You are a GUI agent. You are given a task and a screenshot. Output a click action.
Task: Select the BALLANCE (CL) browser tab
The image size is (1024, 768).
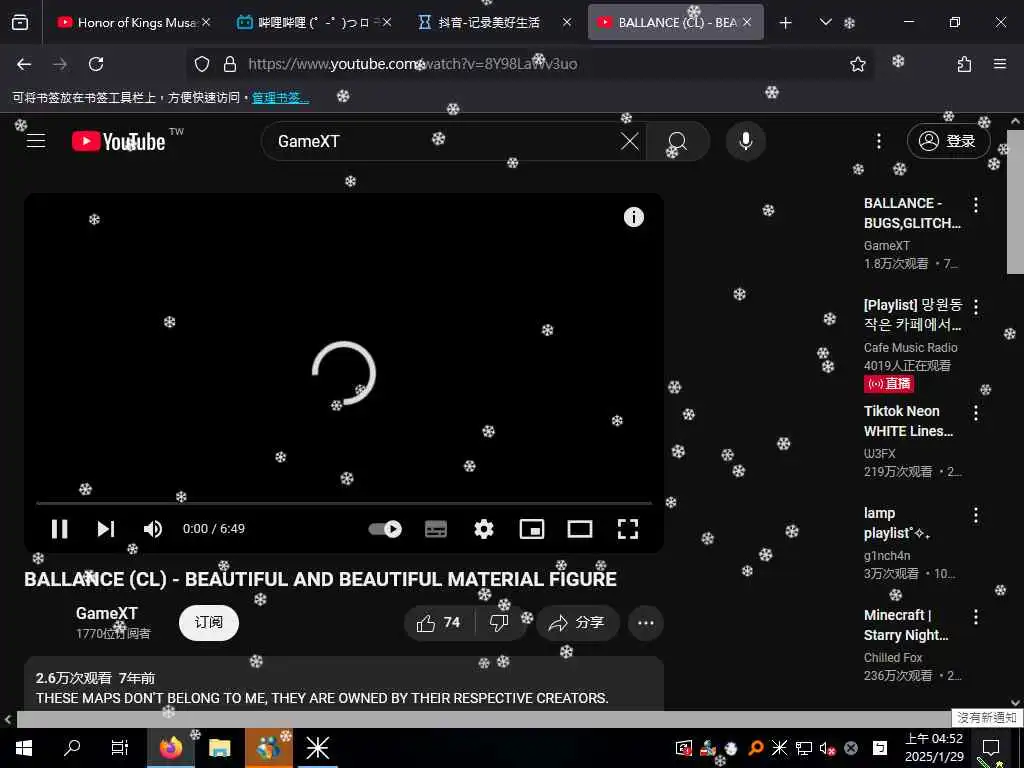pos(675,22)
